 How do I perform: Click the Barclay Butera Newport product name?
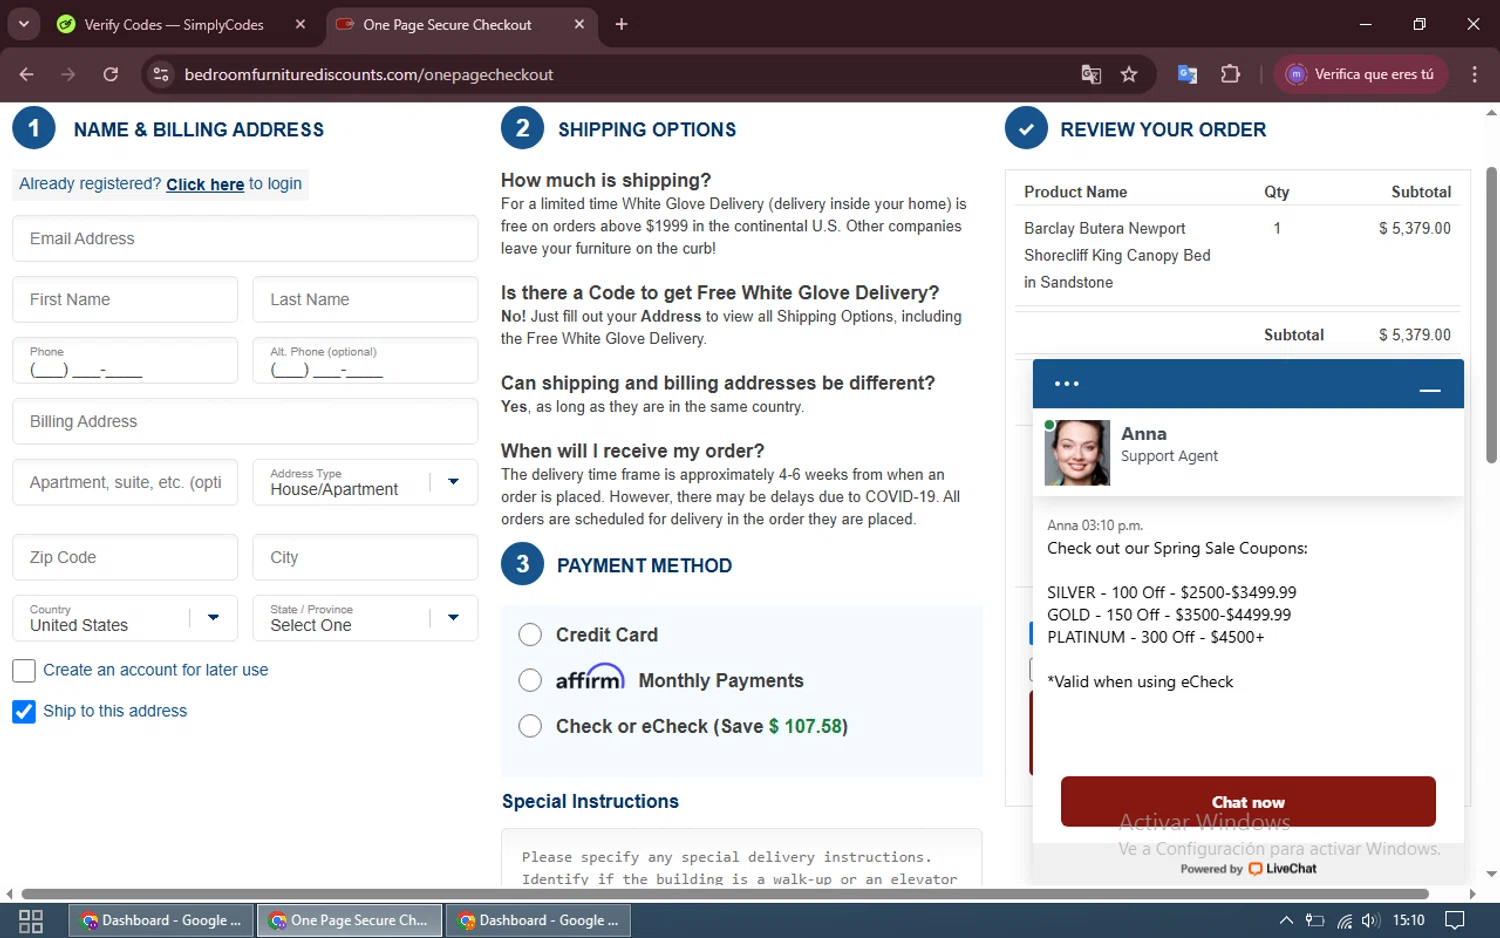[x=1117, y=256]
